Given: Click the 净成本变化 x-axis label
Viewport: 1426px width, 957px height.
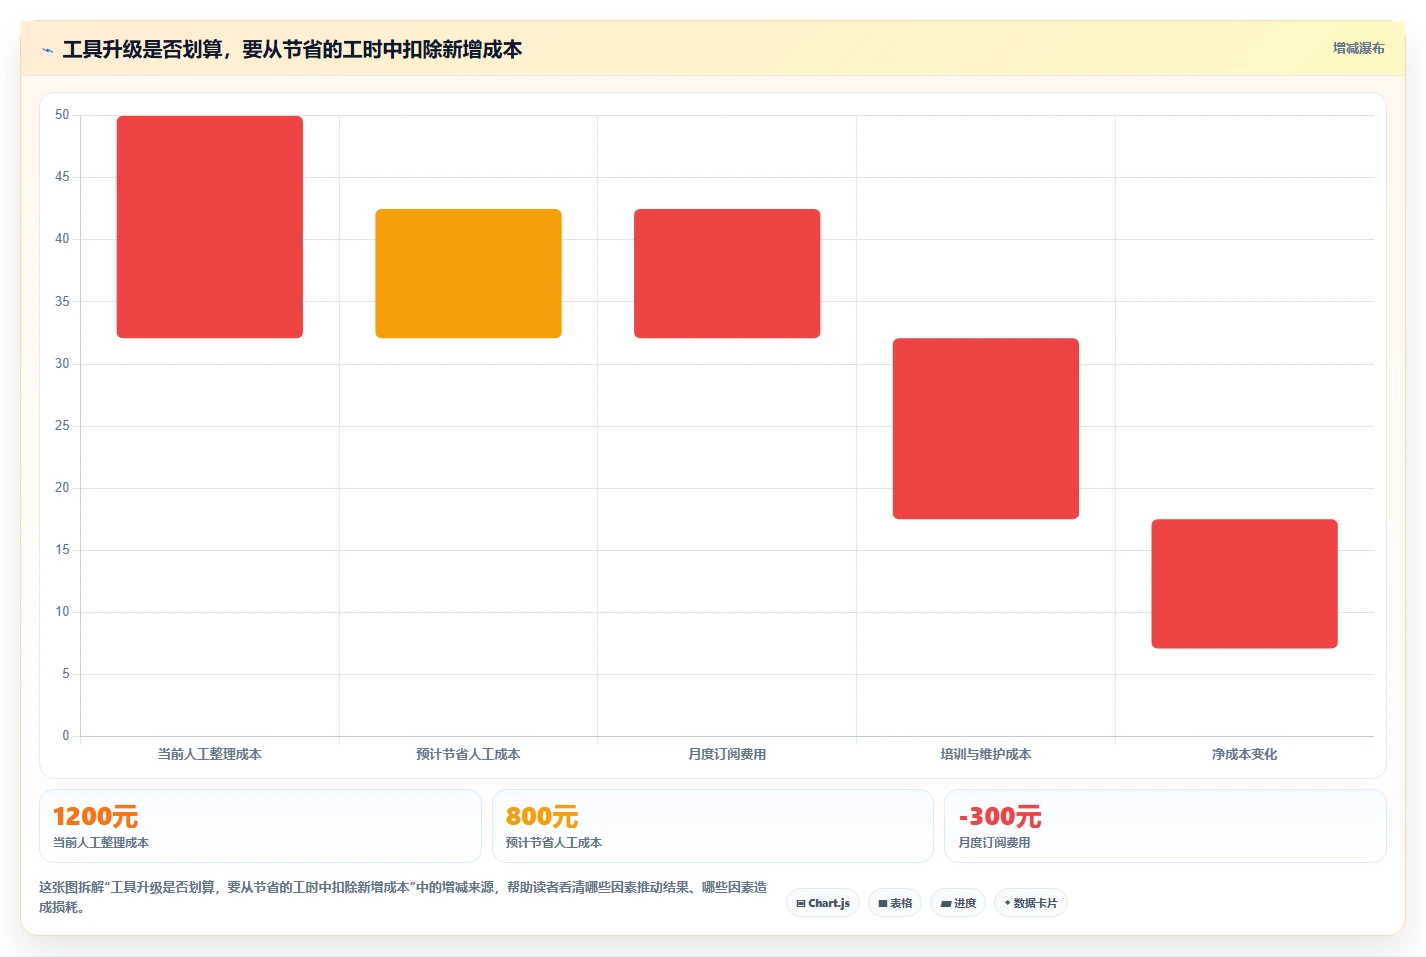Looking at the screenshot, I should [1244, 754].
